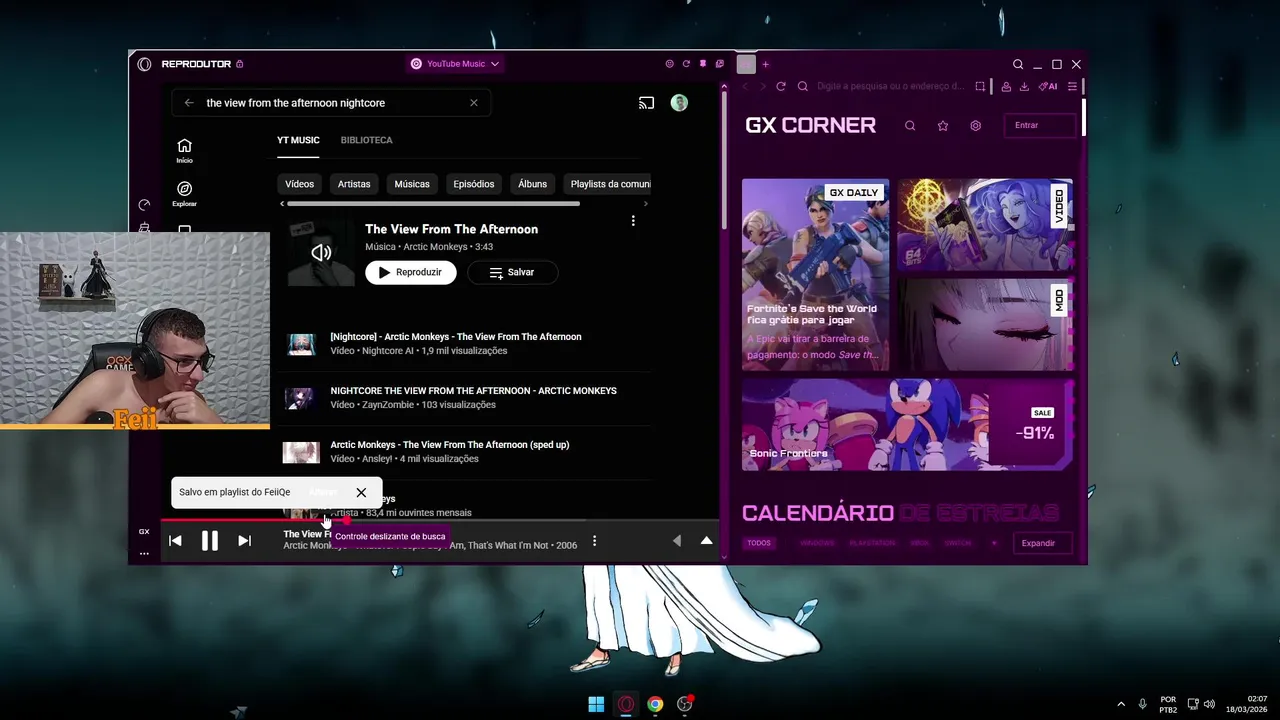
Task: Open the account avatar menu
Action: (679, 103)
